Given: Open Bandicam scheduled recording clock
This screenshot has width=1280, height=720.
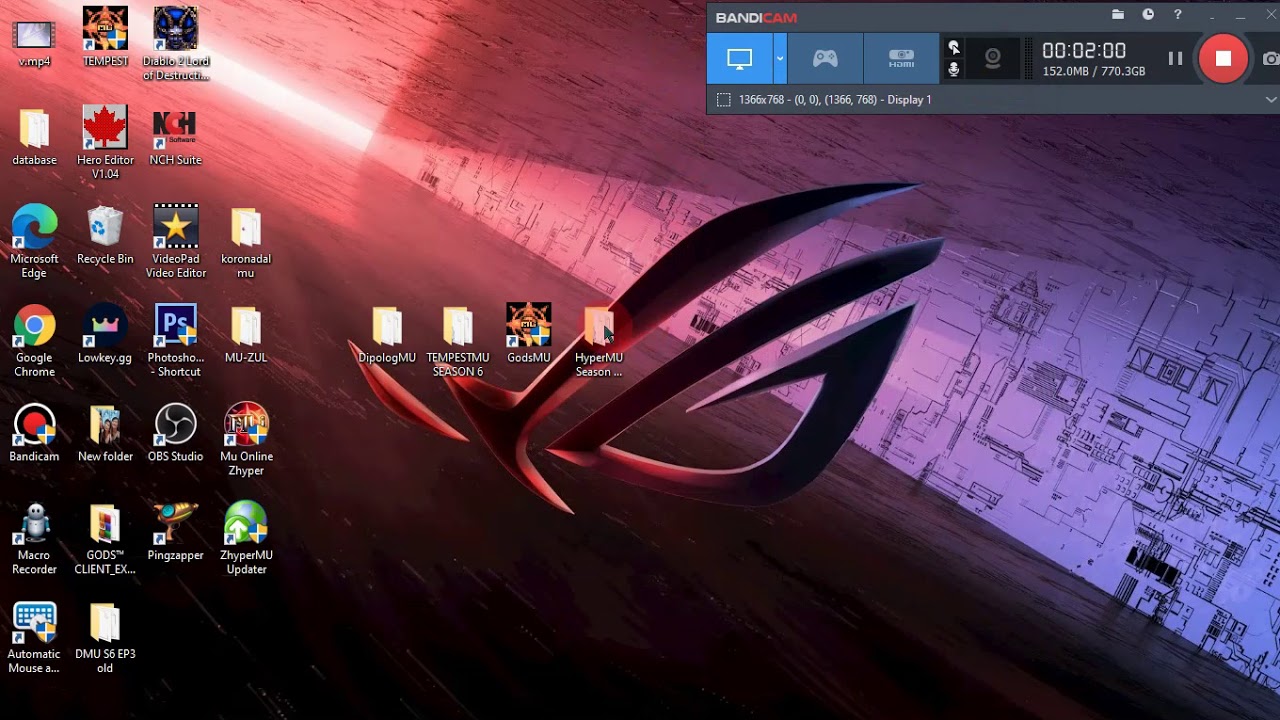Looking at the screenshot, I should coord(1148,15).
